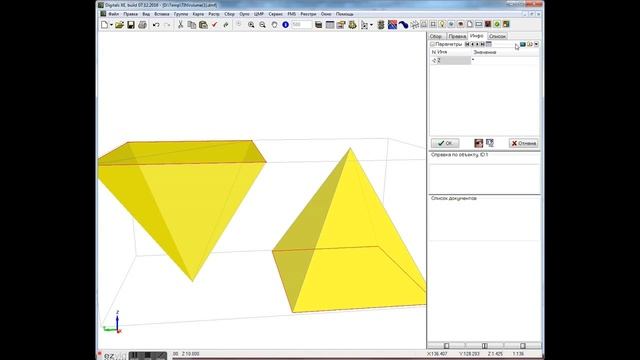Click the red picture icon beside OK
The height and width of the screenshot is (360, 640).
click(479, 143)
